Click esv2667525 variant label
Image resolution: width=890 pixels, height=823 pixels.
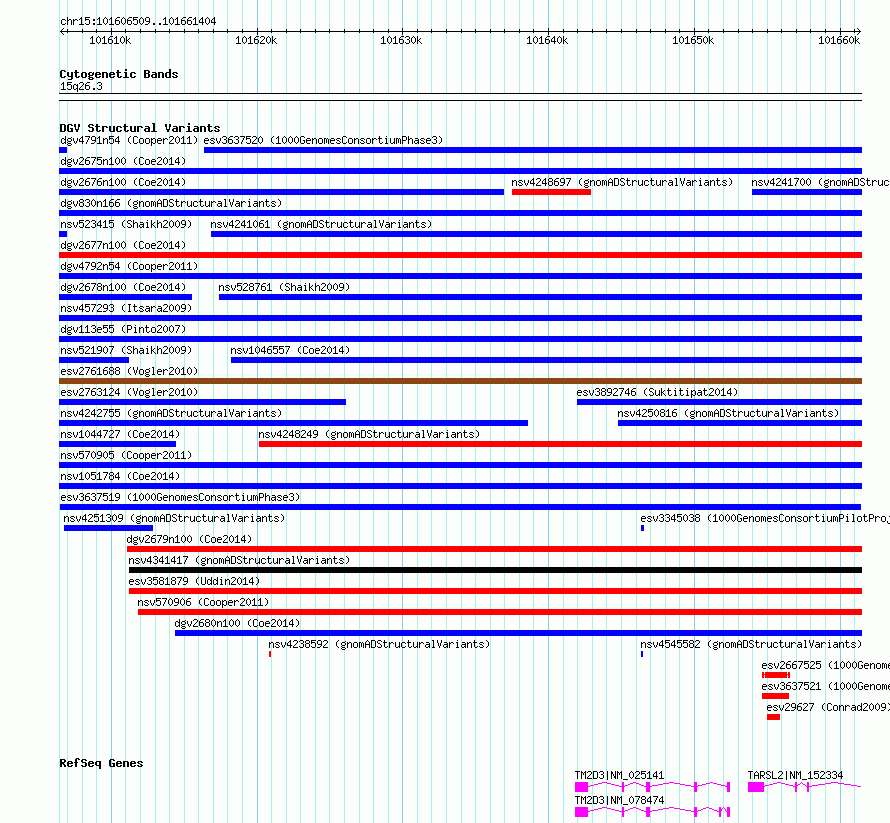(x=825, y=665)
